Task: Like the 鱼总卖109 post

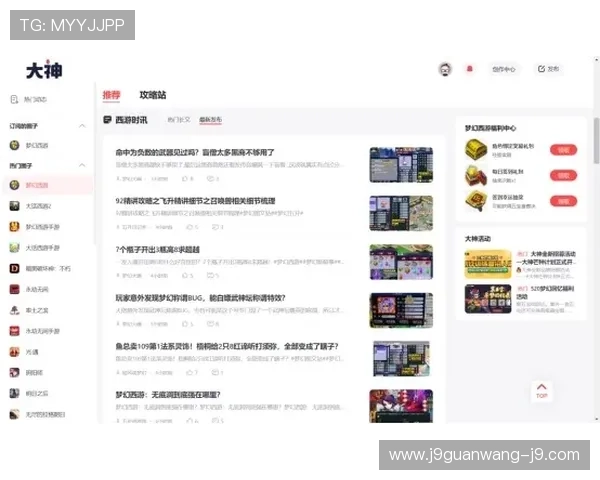Action: tap(192, 372)
